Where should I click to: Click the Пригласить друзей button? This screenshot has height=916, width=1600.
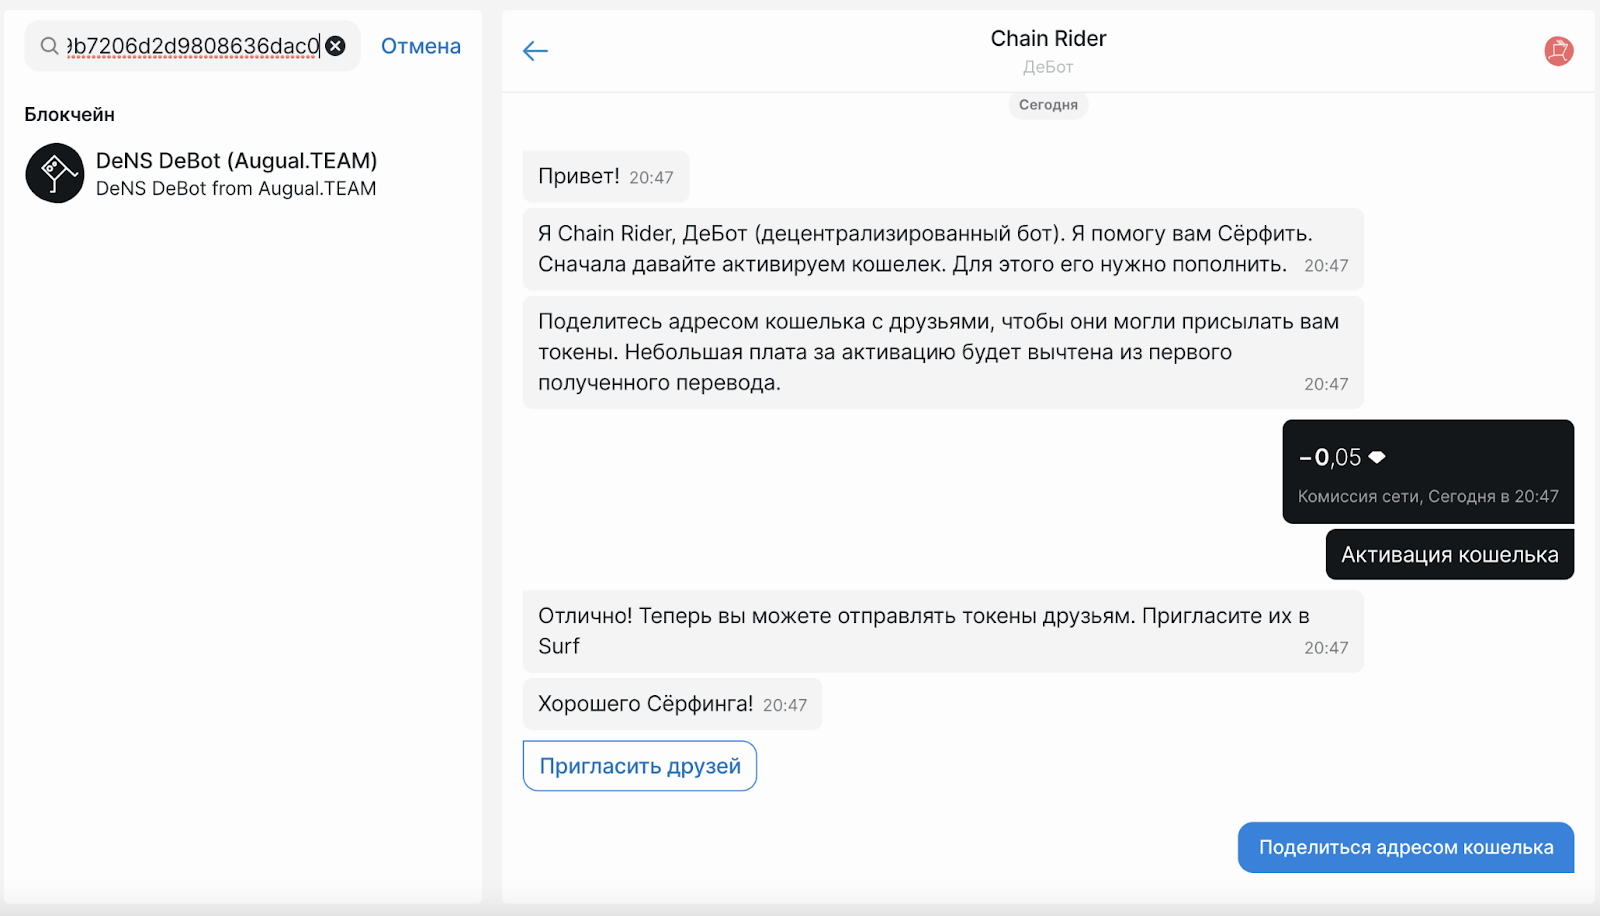[x=640, y=766]
